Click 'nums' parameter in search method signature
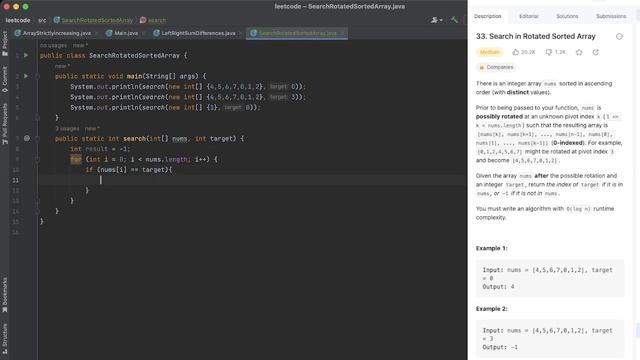The width and height of the screenshot is (640, 360). (179, 139)
